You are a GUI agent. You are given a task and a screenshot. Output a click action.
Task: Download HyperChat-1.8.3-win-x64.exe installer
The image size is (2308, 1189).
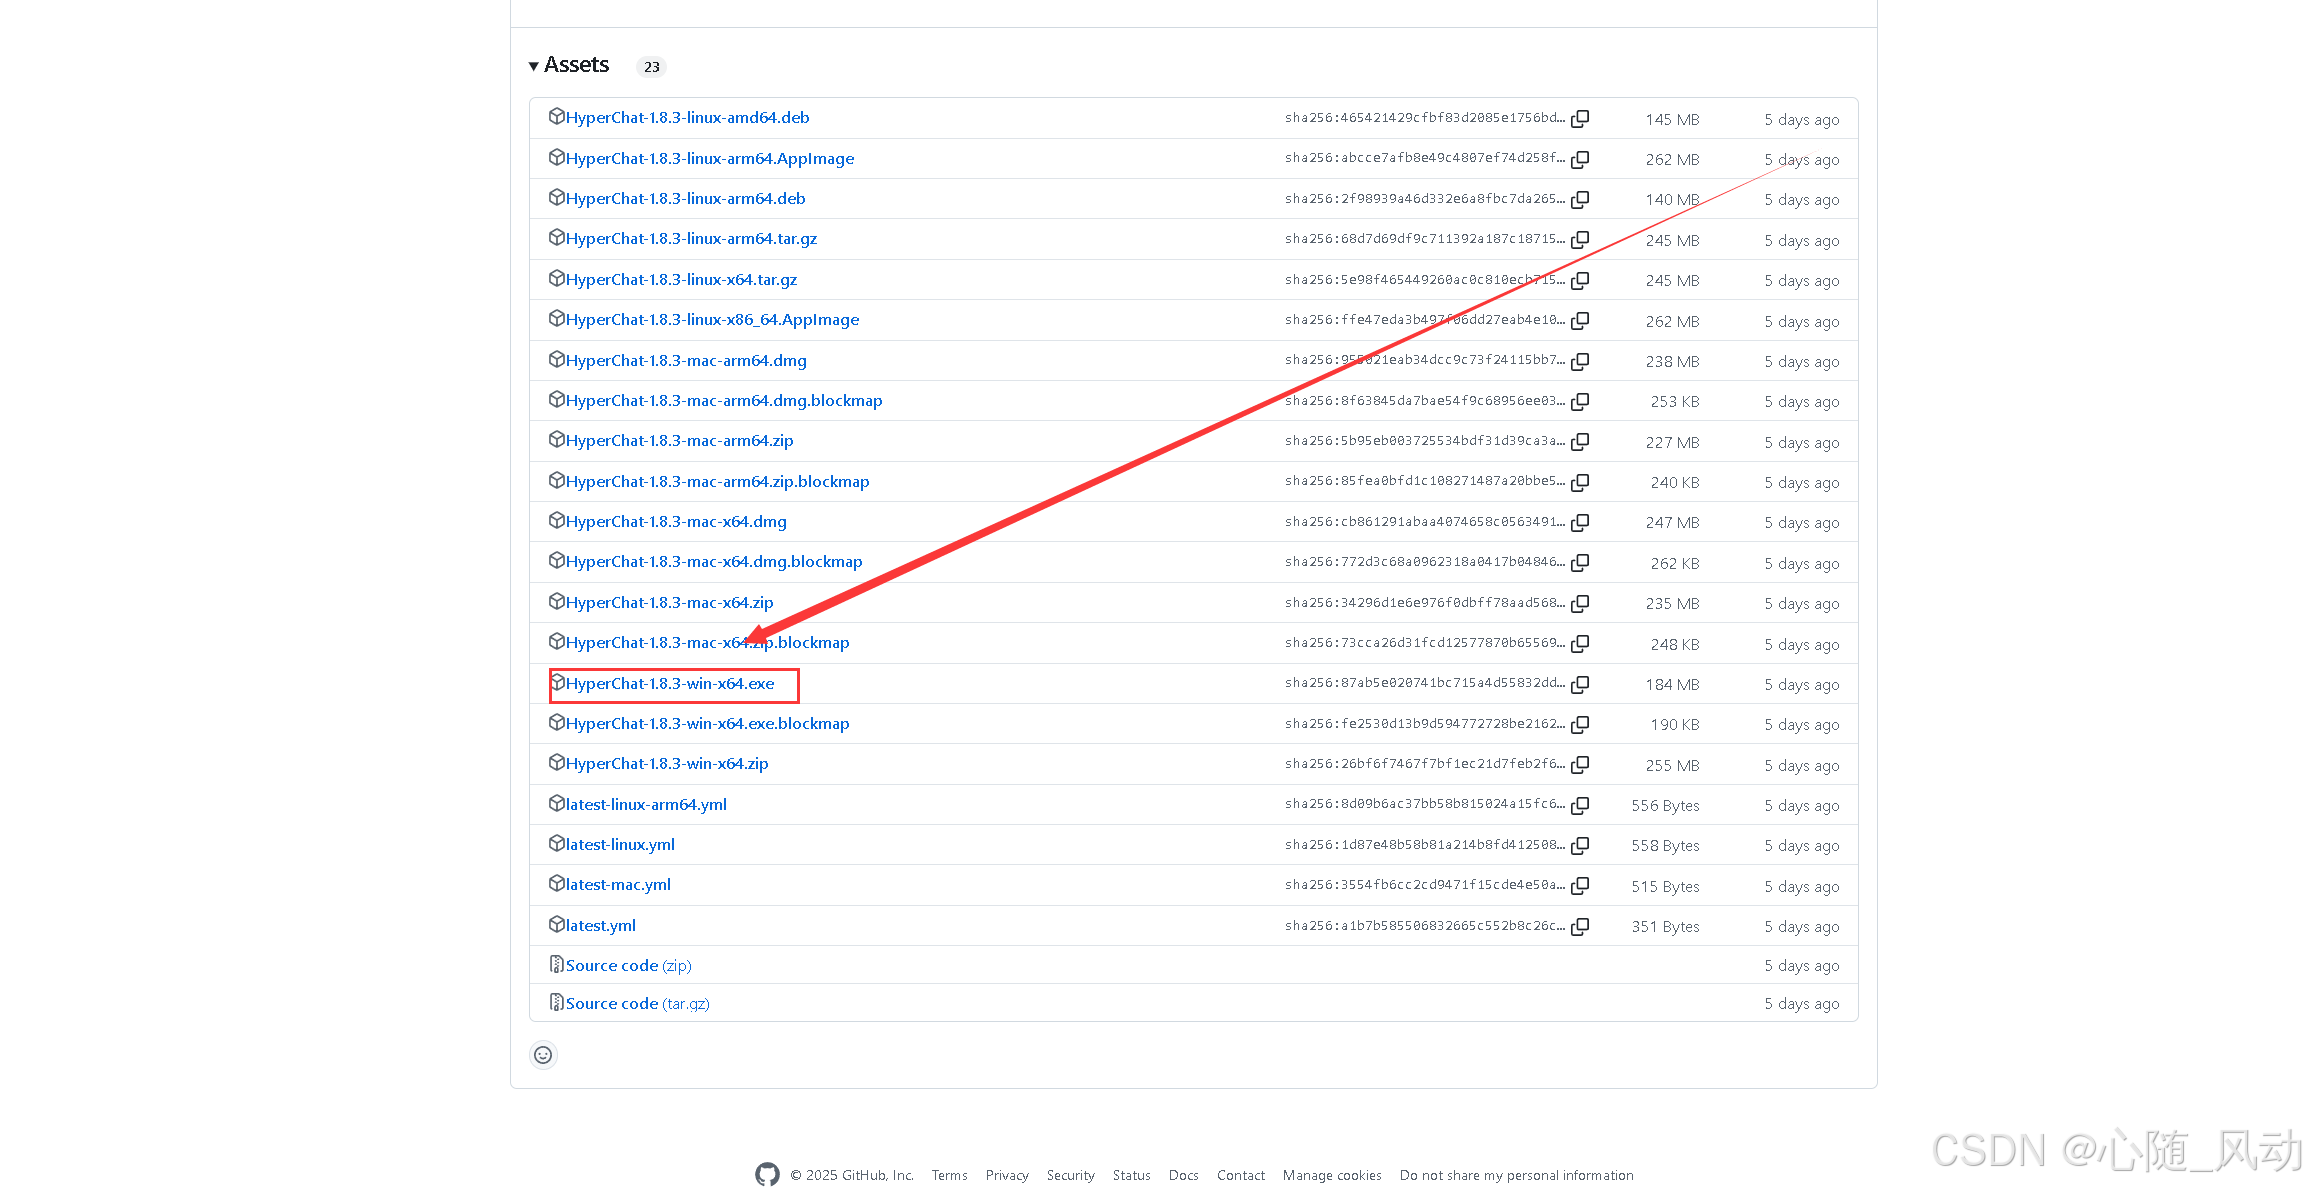(x=670, y=684)
